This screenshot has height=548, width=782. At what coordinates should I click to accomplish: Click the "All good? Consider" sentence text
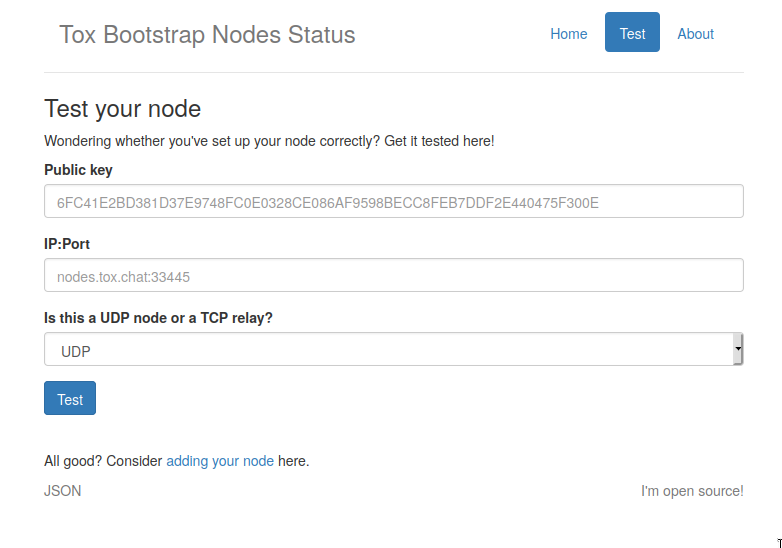[103, 461]
